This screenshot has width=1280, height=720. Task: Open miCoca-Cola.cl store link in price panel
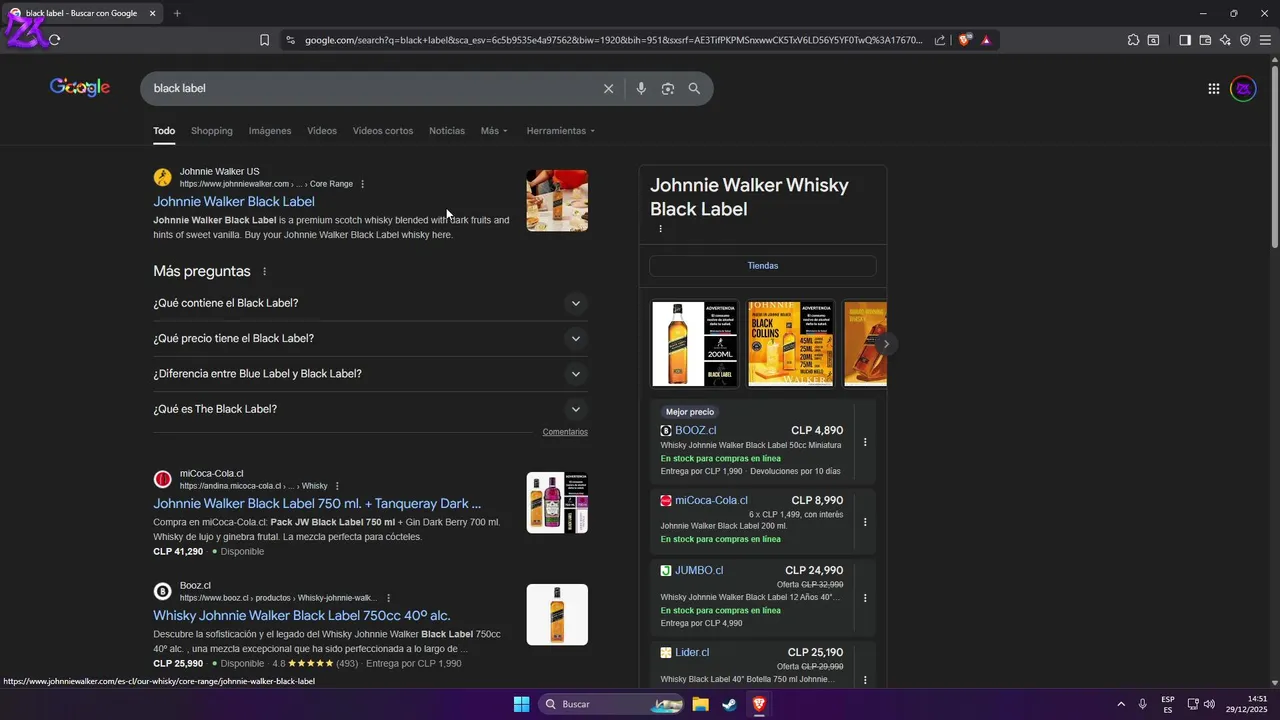pyautogui.click(x=711, y=500)
